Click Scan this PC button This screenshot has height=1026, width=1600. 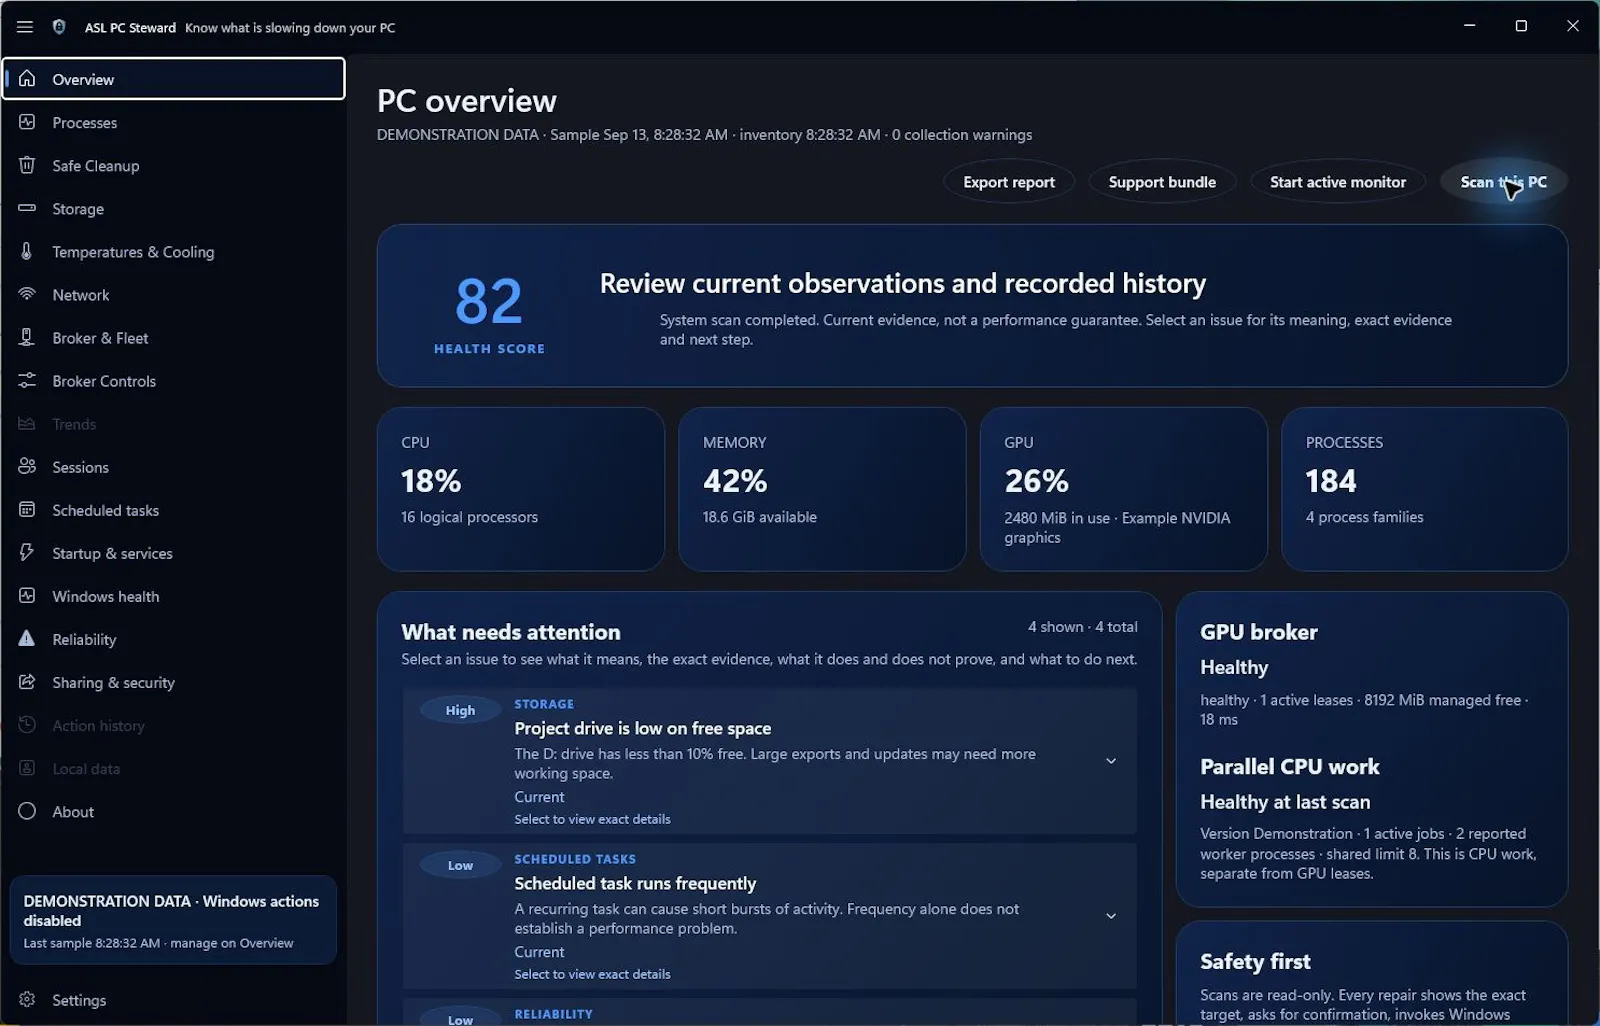(1503, 182)
